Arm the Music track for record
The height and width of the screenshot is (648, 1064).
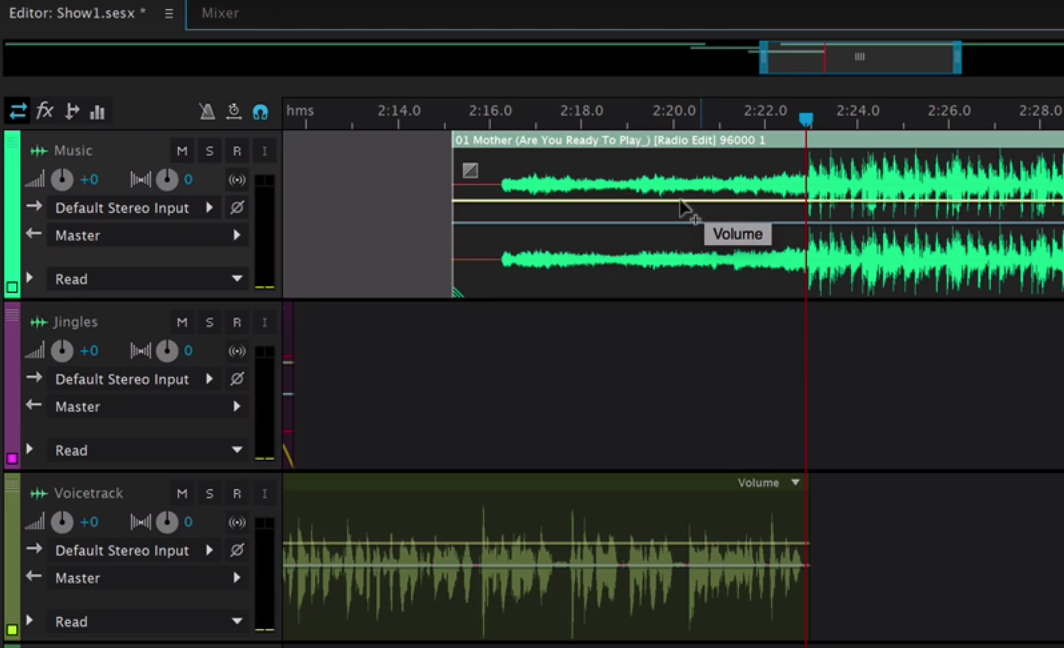pos(237,151)
